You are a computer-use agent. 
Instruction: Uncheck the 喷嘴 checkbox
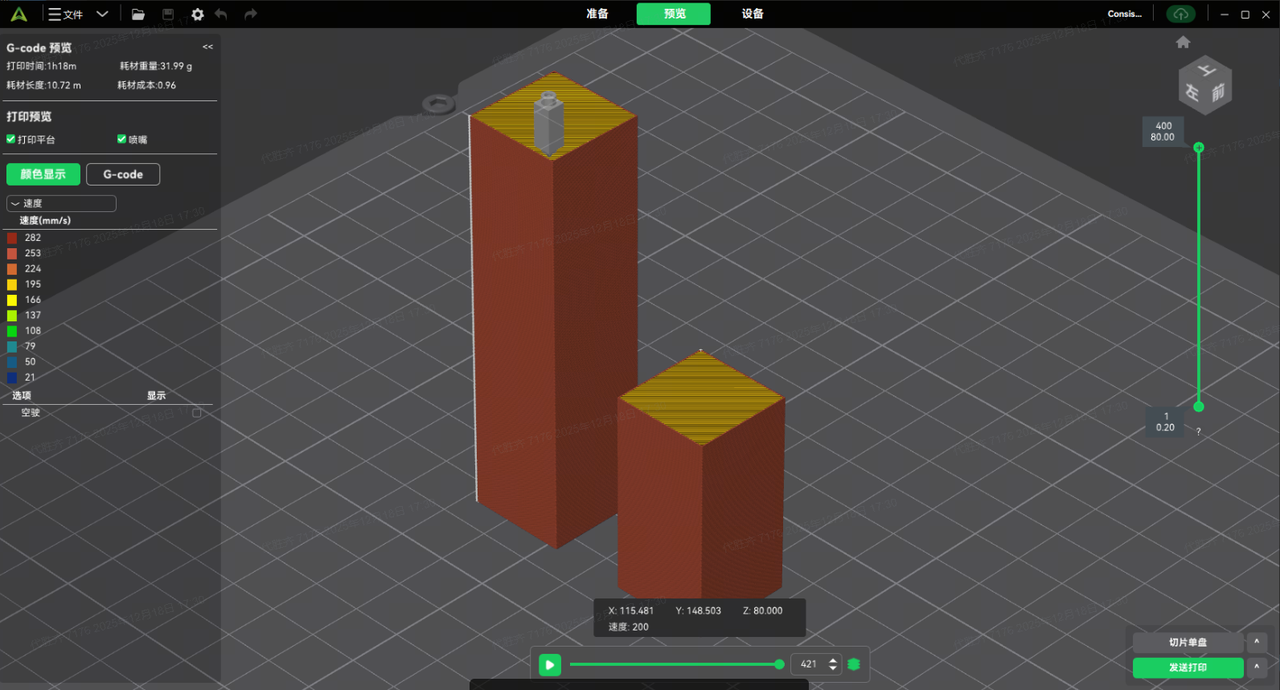tap(122, 139)
